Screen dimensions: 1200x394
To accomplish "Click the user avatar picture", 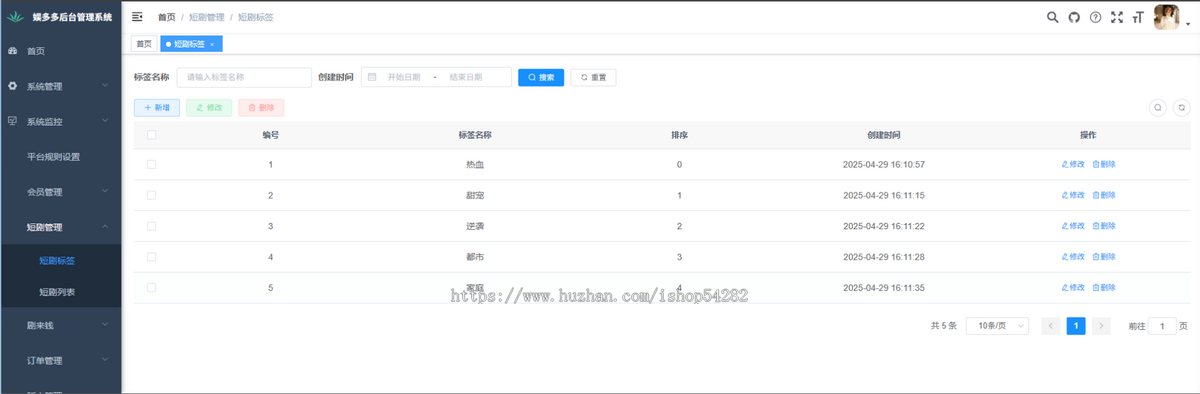I will tap(1166, 17).
